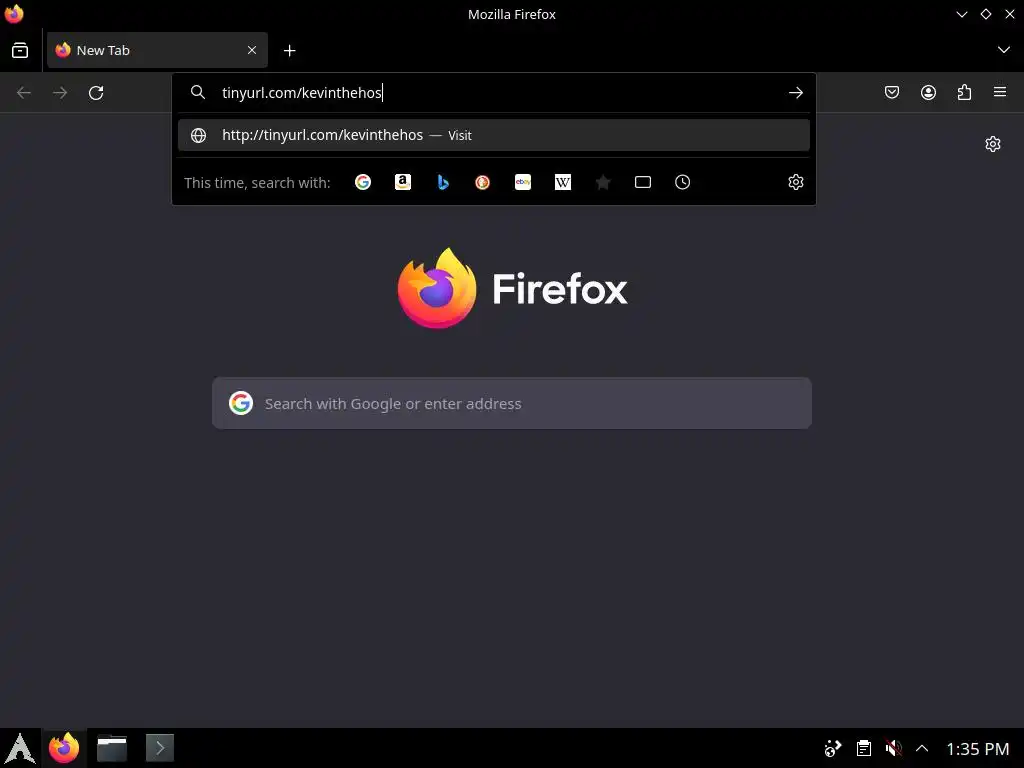Open Firefox from the taskbar
1024x768 pixels.
tap(64, 748)
